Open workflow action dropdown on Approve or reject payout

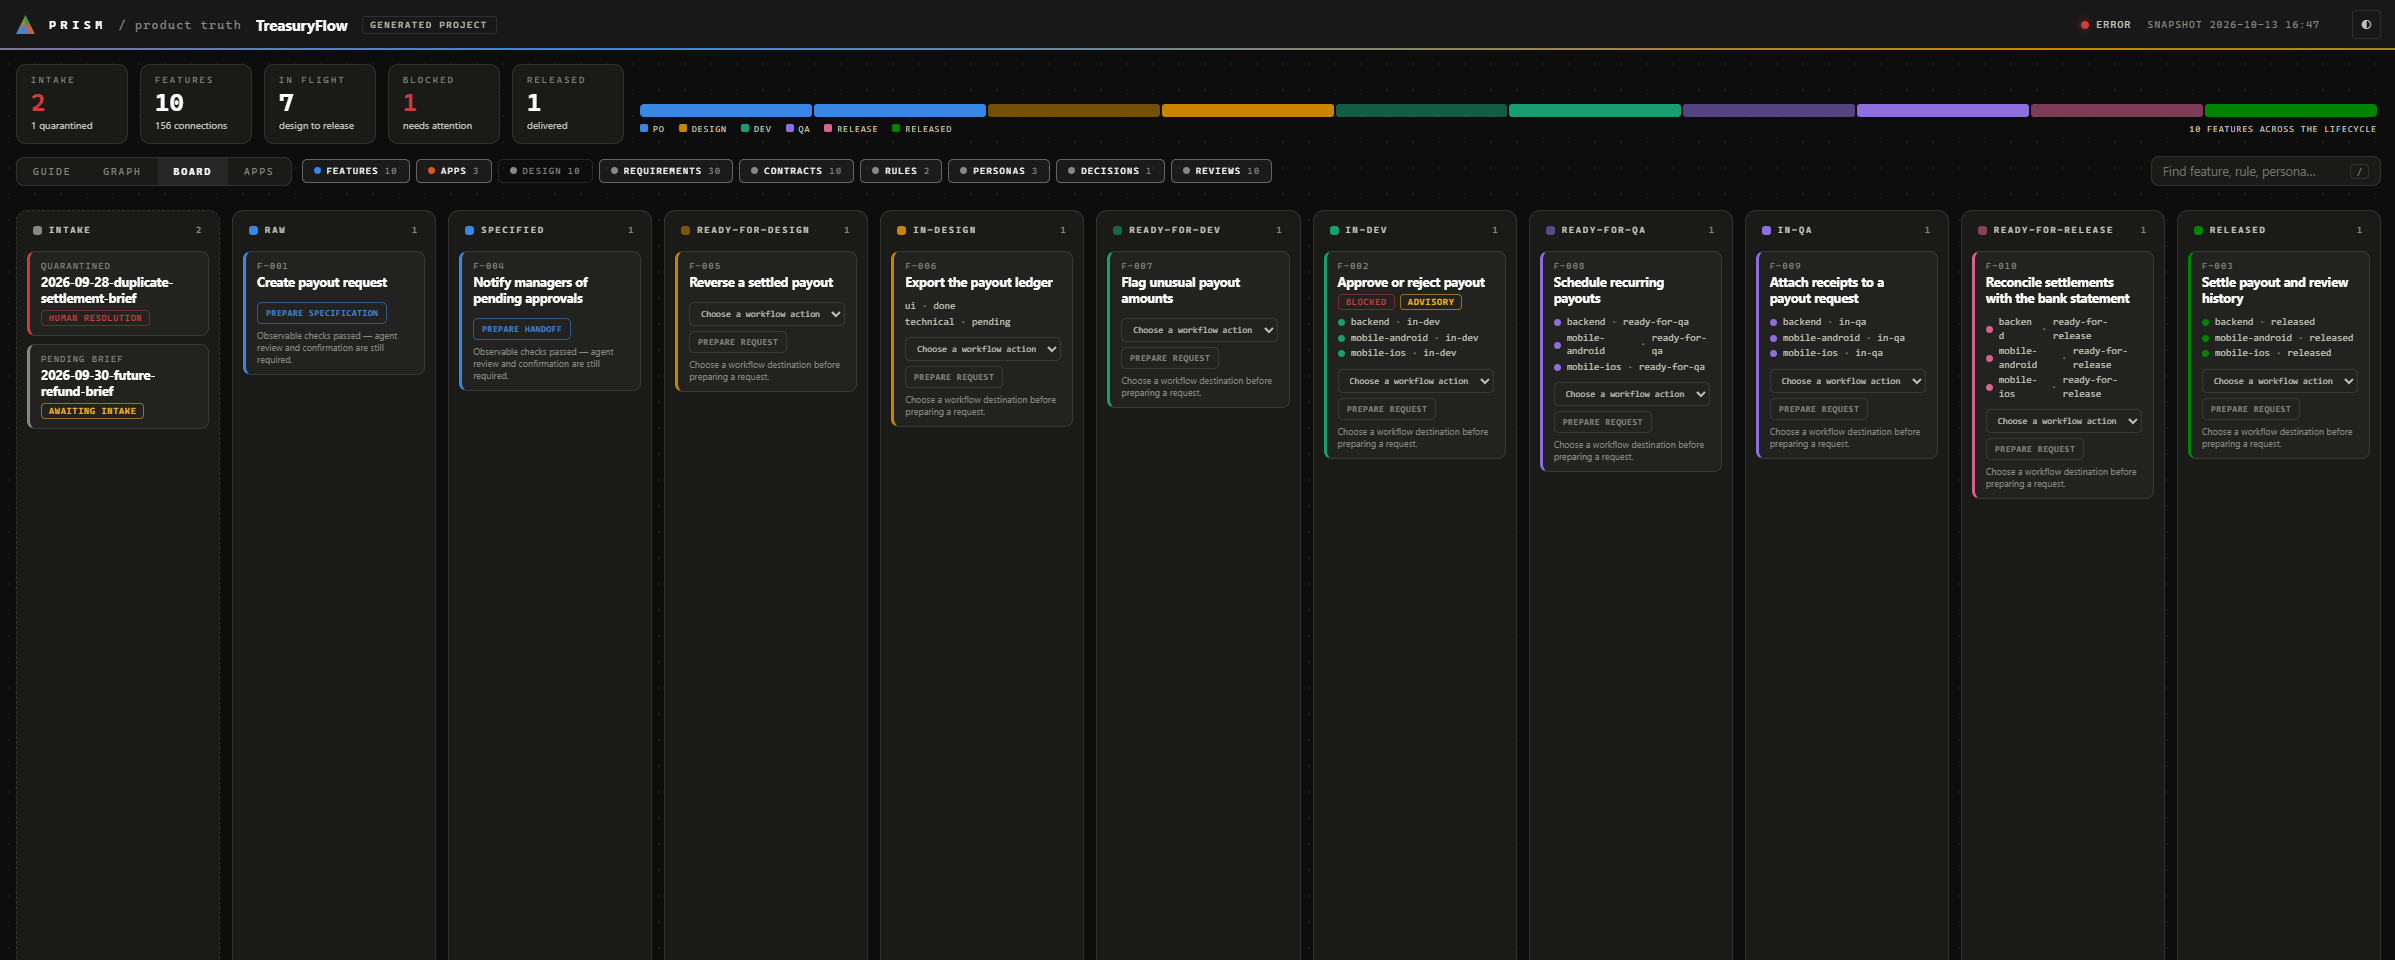tap(1415, 381)
